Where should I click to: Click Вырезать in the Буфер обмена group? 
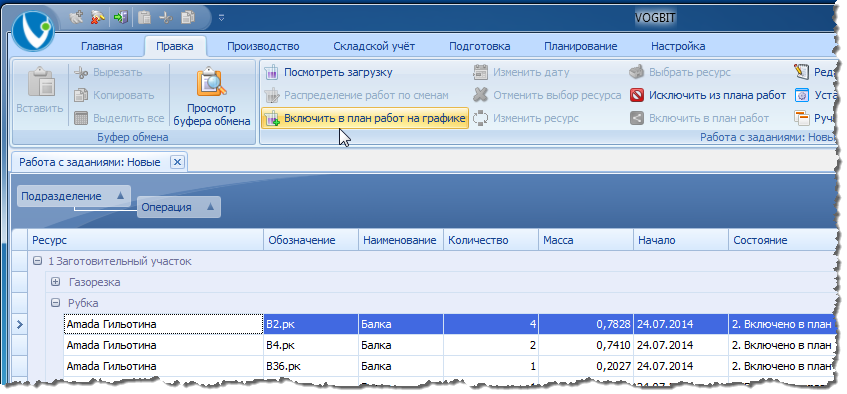click(108, 72)
